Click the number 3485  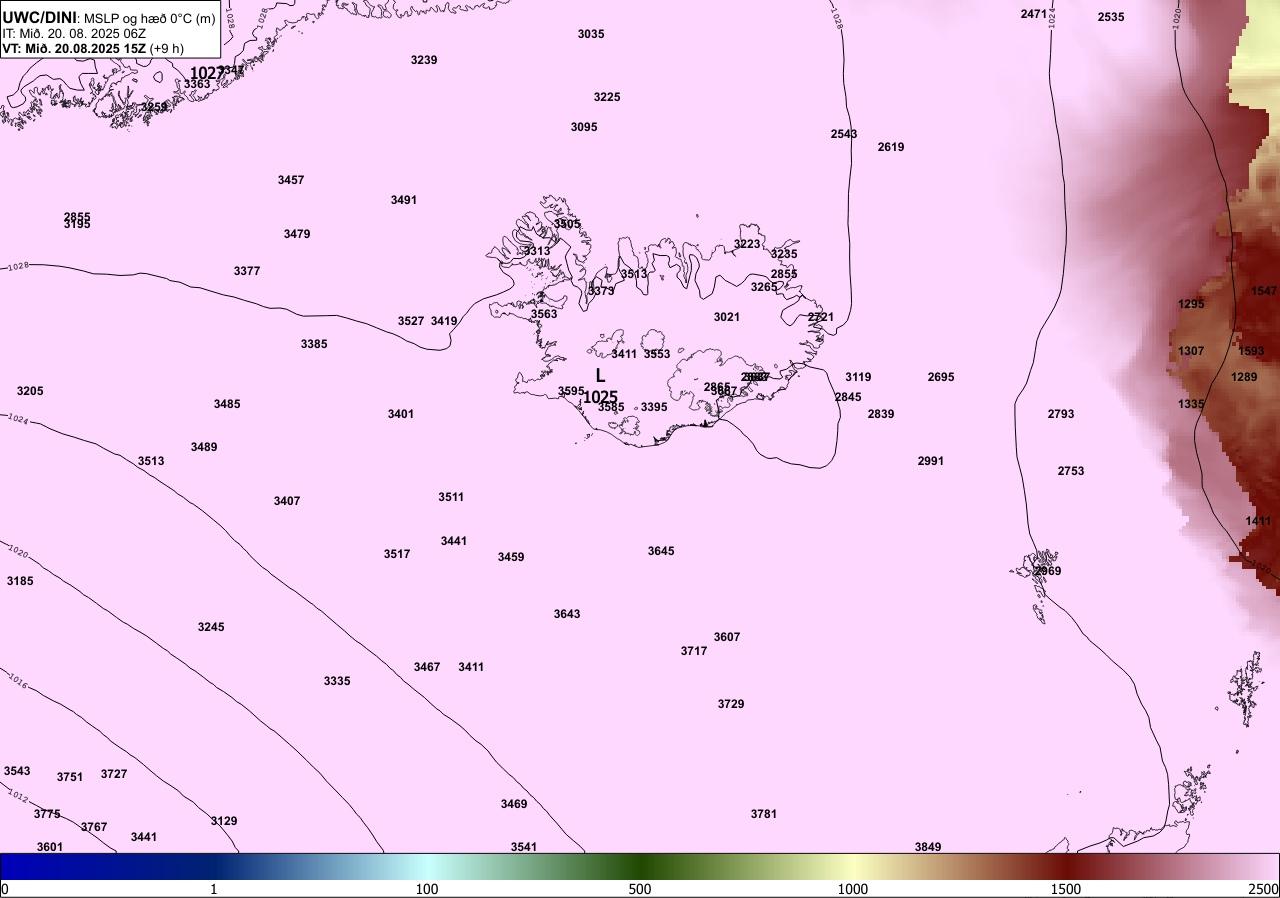[x=227, y=404]
